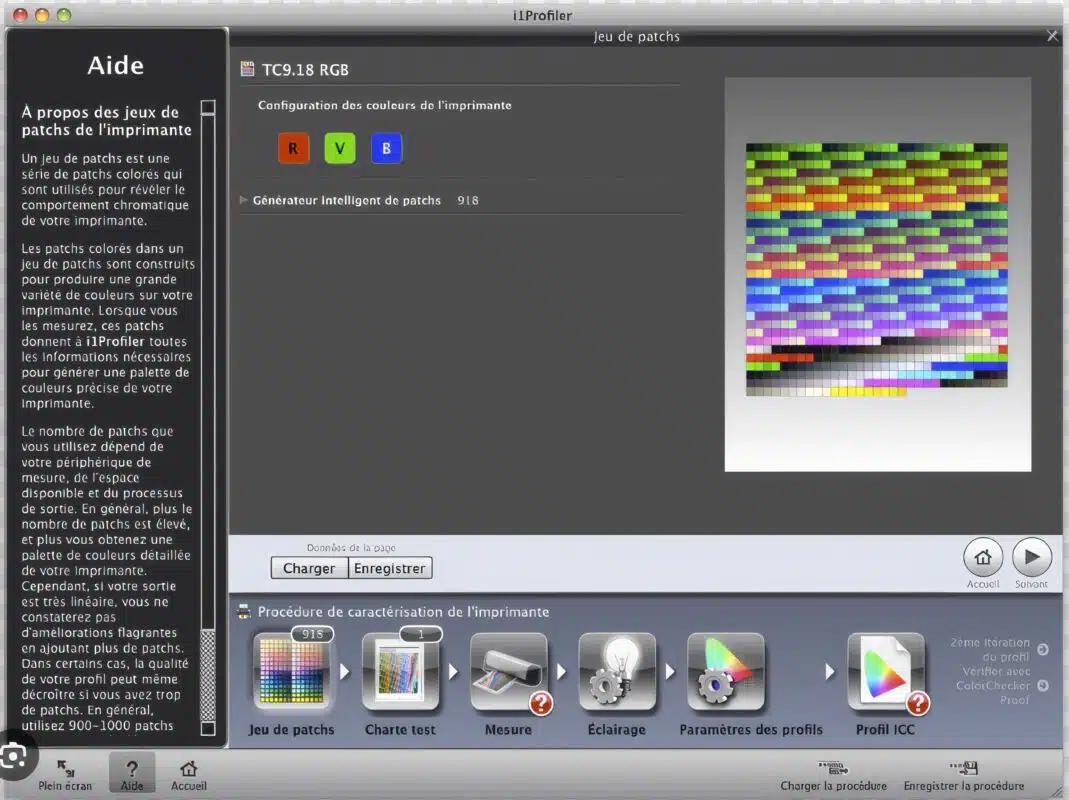The image size is (1069, 800).
Task: Click the blue B color swatch
Action: [x=386, y=149]
